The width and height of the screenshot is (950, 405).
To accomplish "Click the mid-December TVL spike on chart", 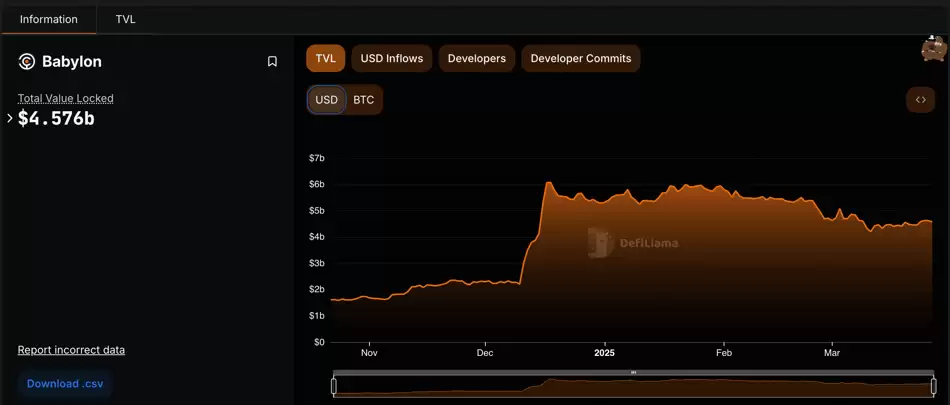I will point(548,185).
